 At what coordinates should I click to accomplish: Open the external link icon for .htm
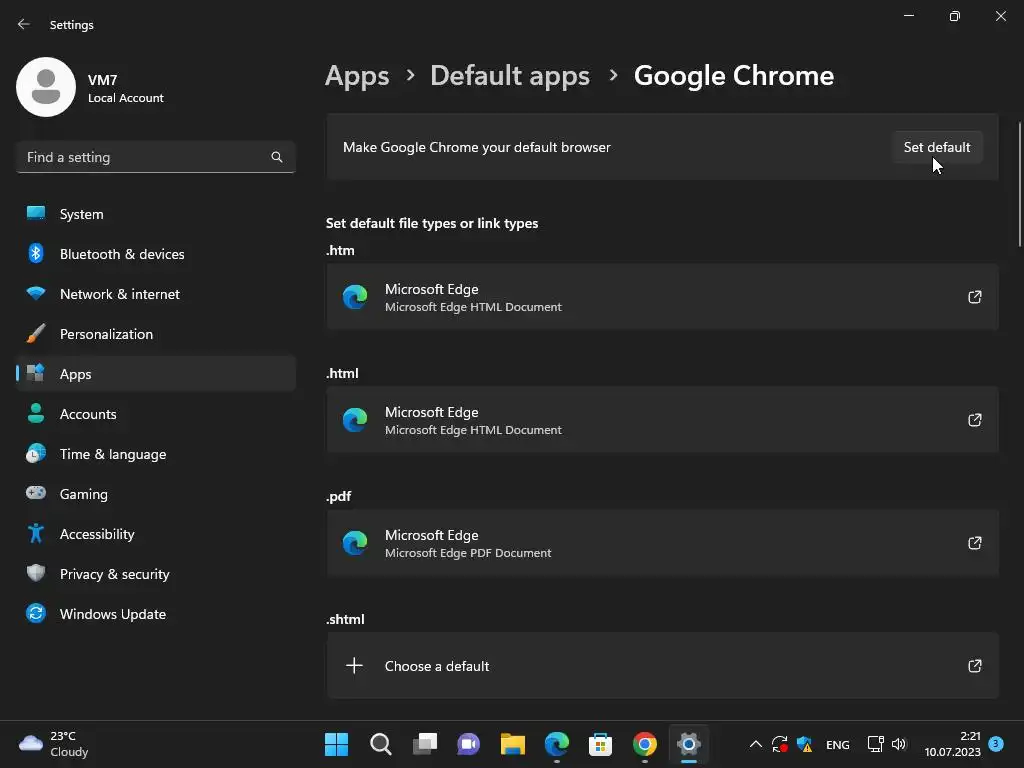(974, 297)
